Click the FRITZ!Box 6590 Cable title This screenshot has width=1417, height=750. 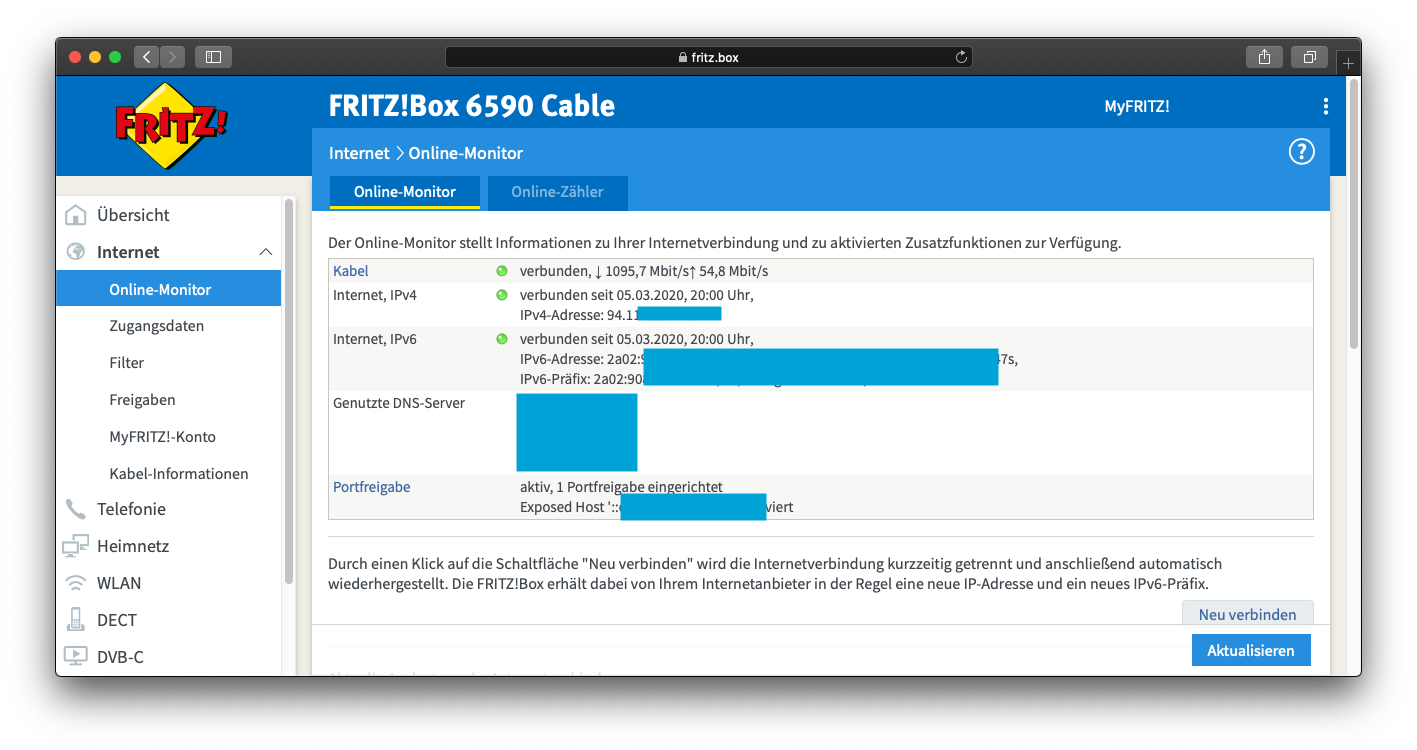pyautogui.click(x=472, y=105)
